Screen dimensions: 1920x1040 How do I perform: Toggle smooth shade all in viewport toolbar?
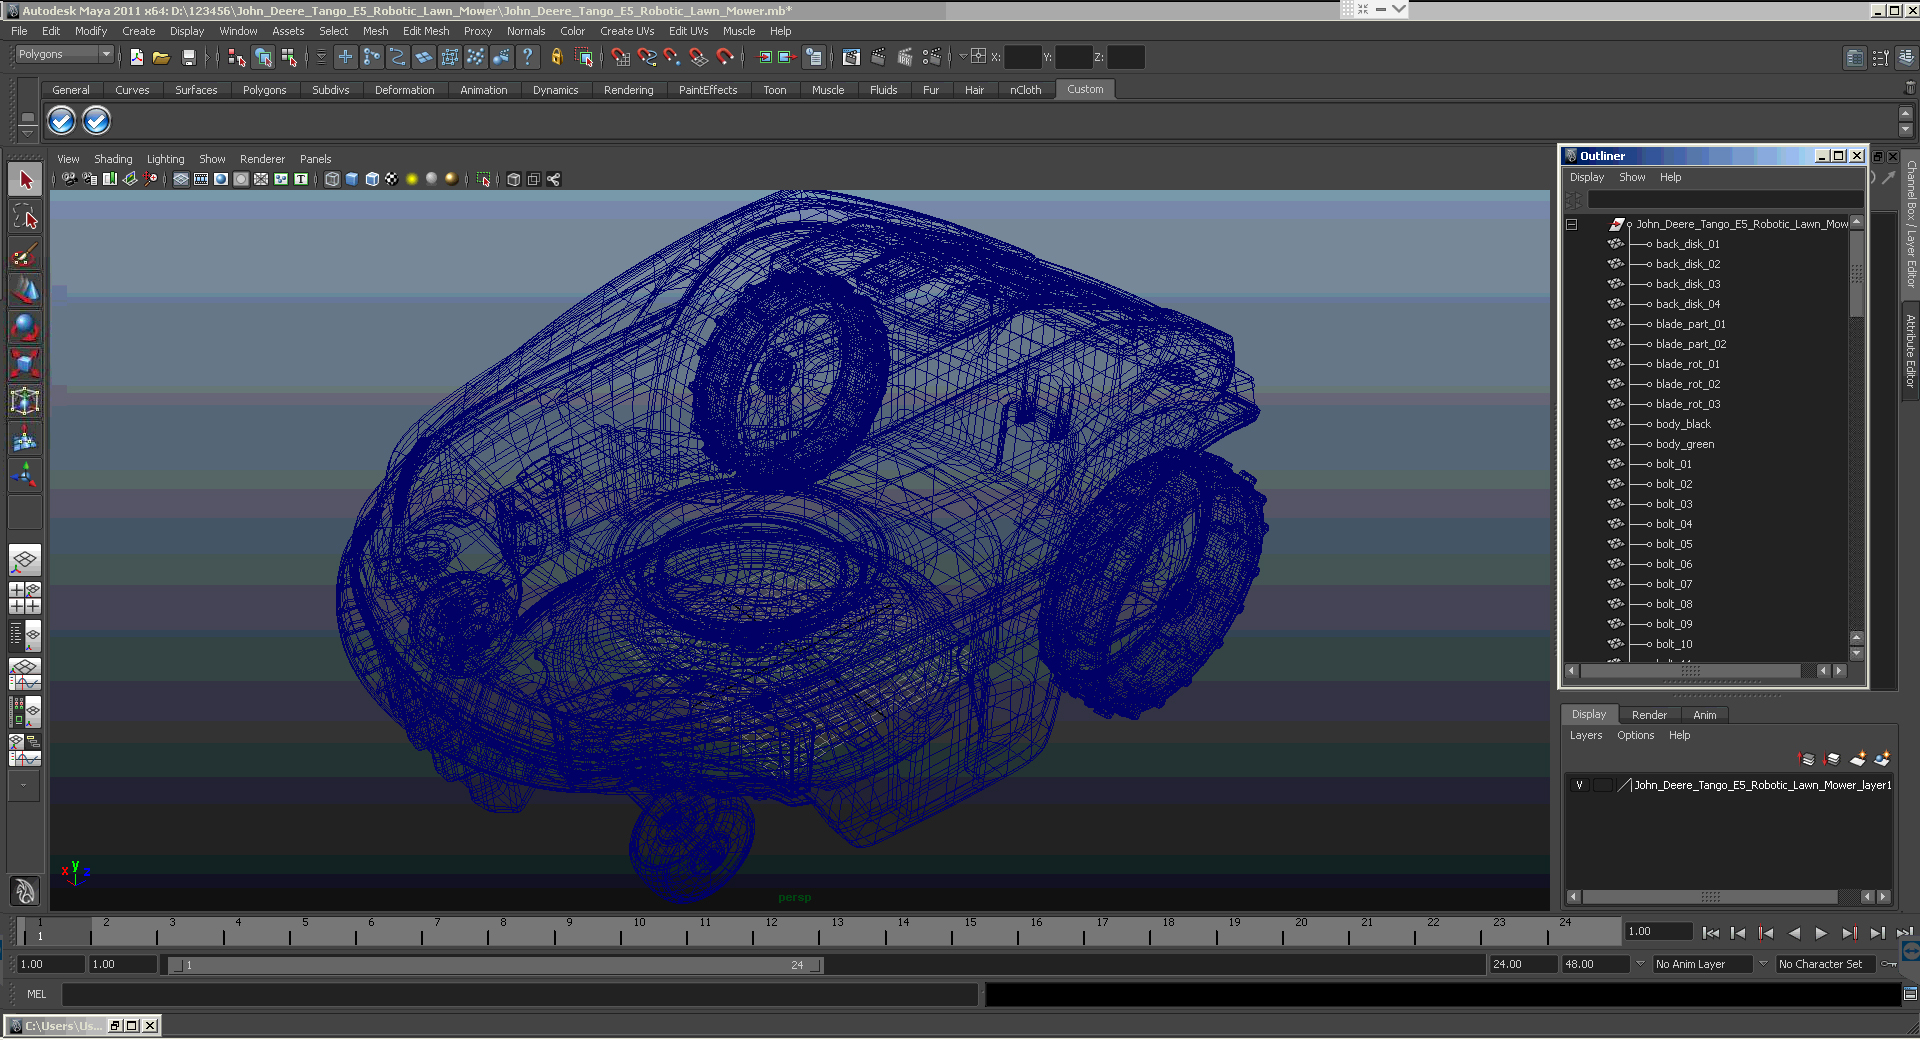(x=352, y=180)
